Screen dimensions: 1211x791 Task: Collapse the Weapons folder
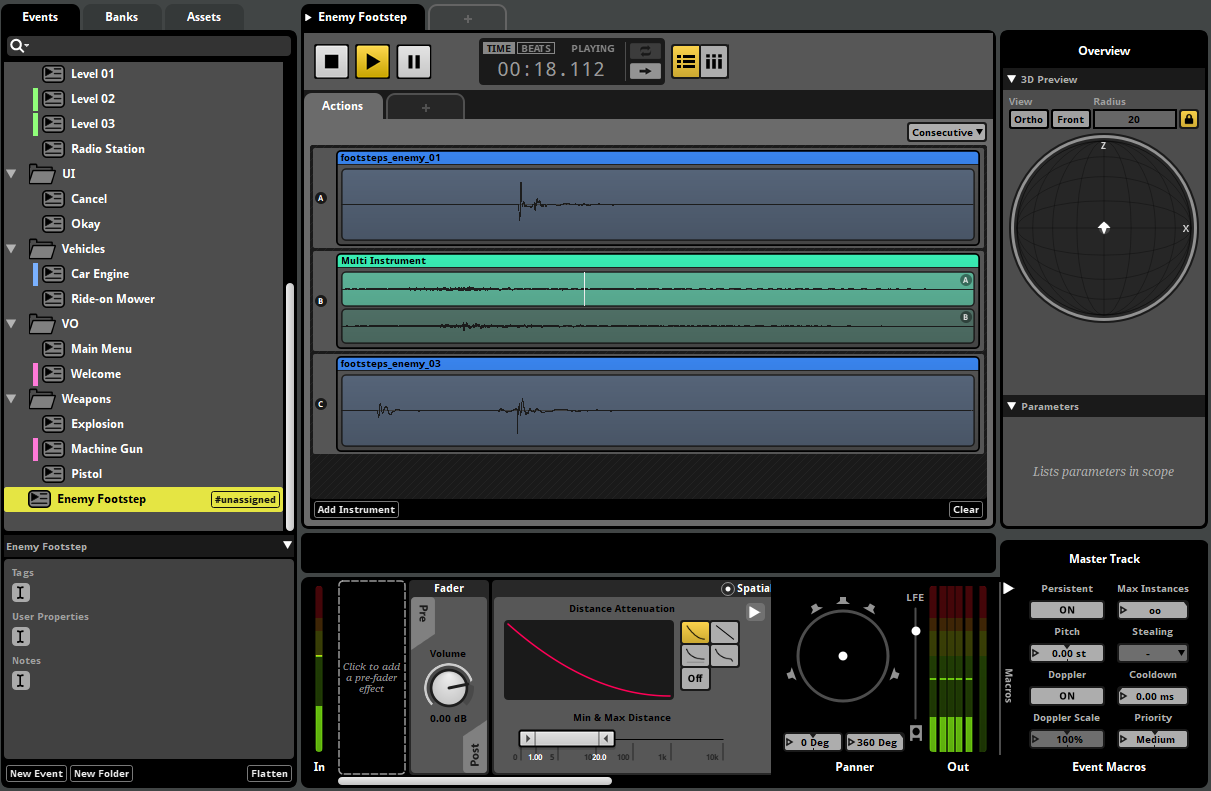click(x=12, y=399)
